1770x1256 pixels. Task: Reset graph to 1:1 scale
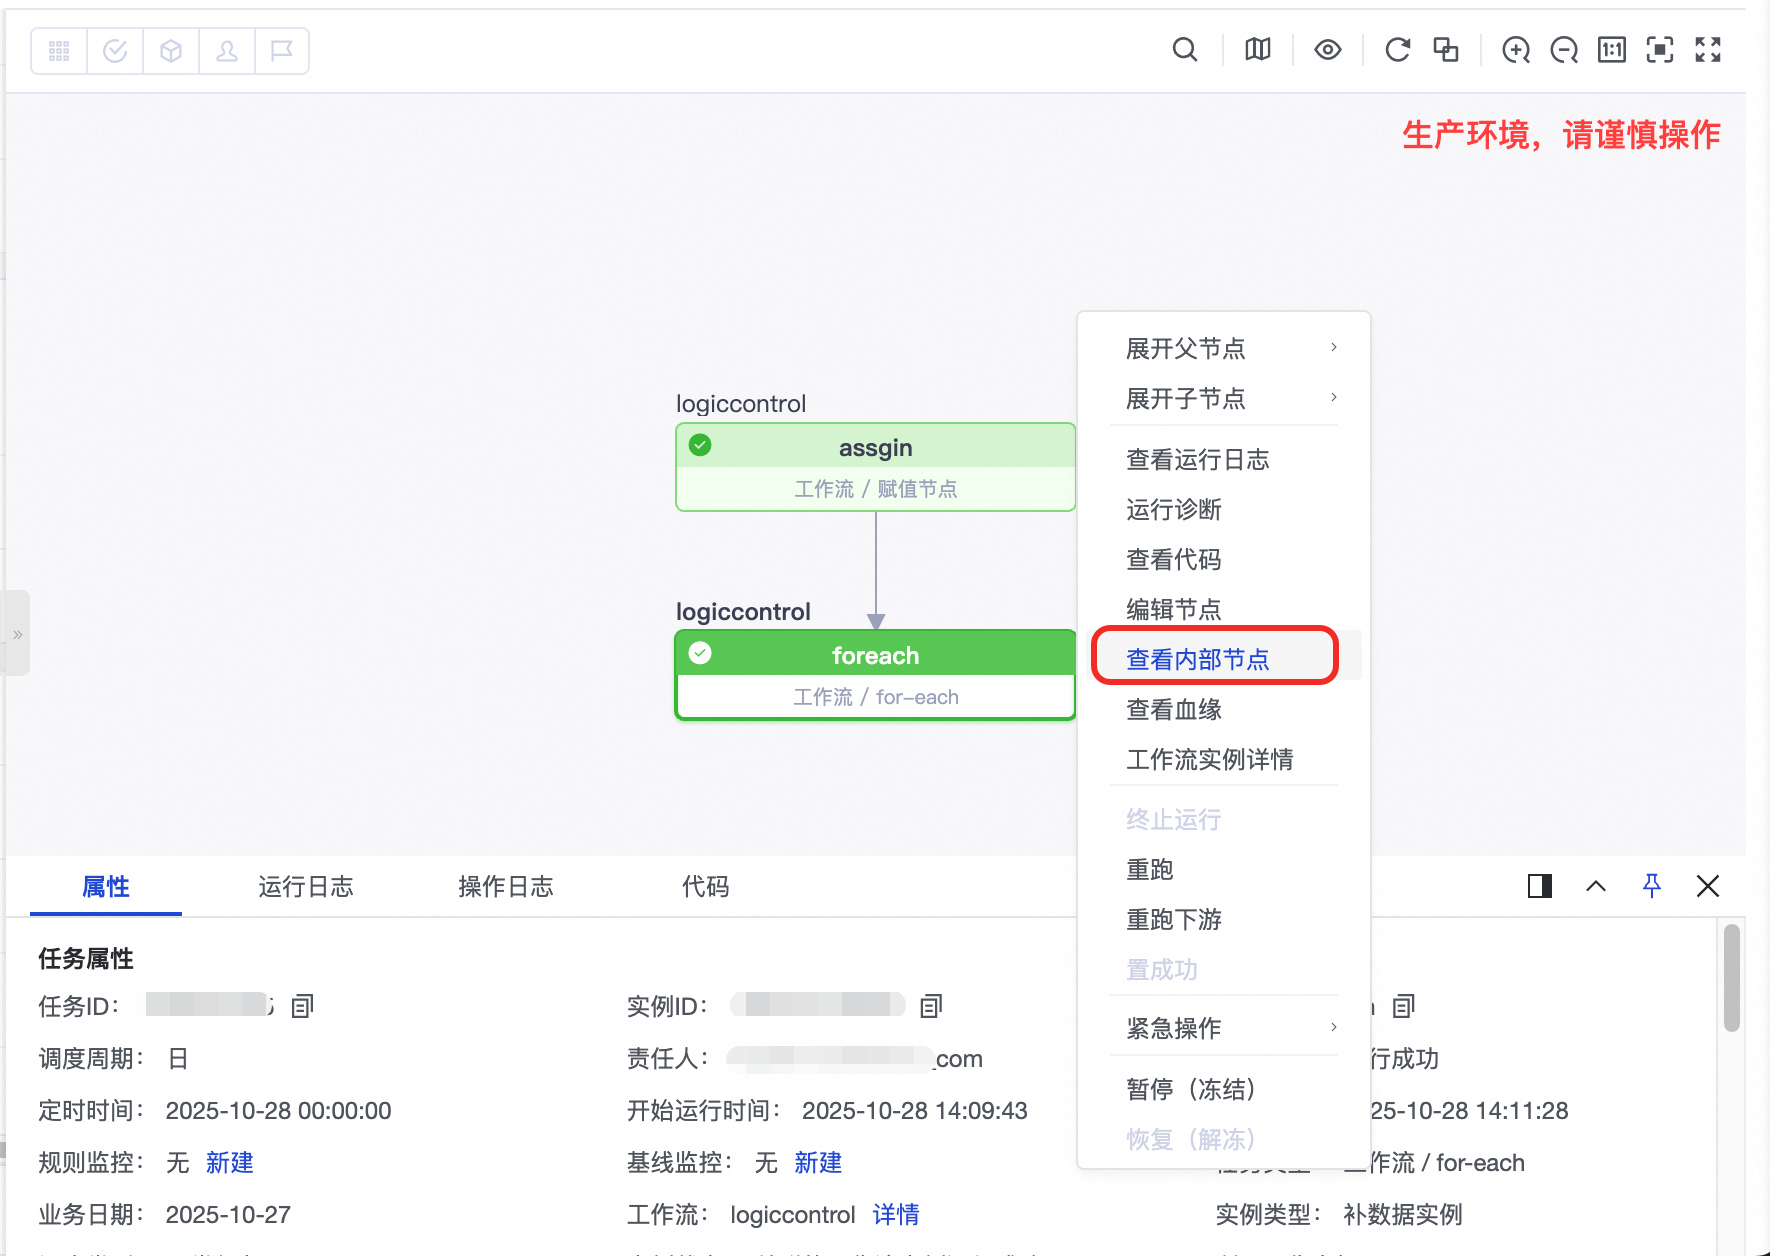[1612, 49]
